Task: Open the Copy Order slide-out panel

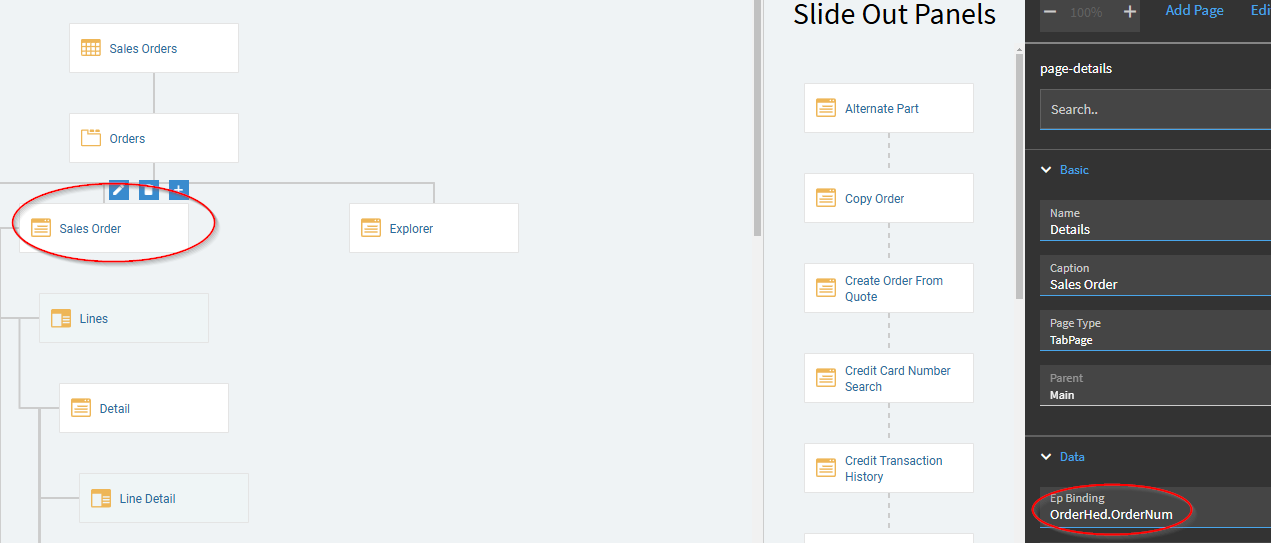Action: pos(889,198)
